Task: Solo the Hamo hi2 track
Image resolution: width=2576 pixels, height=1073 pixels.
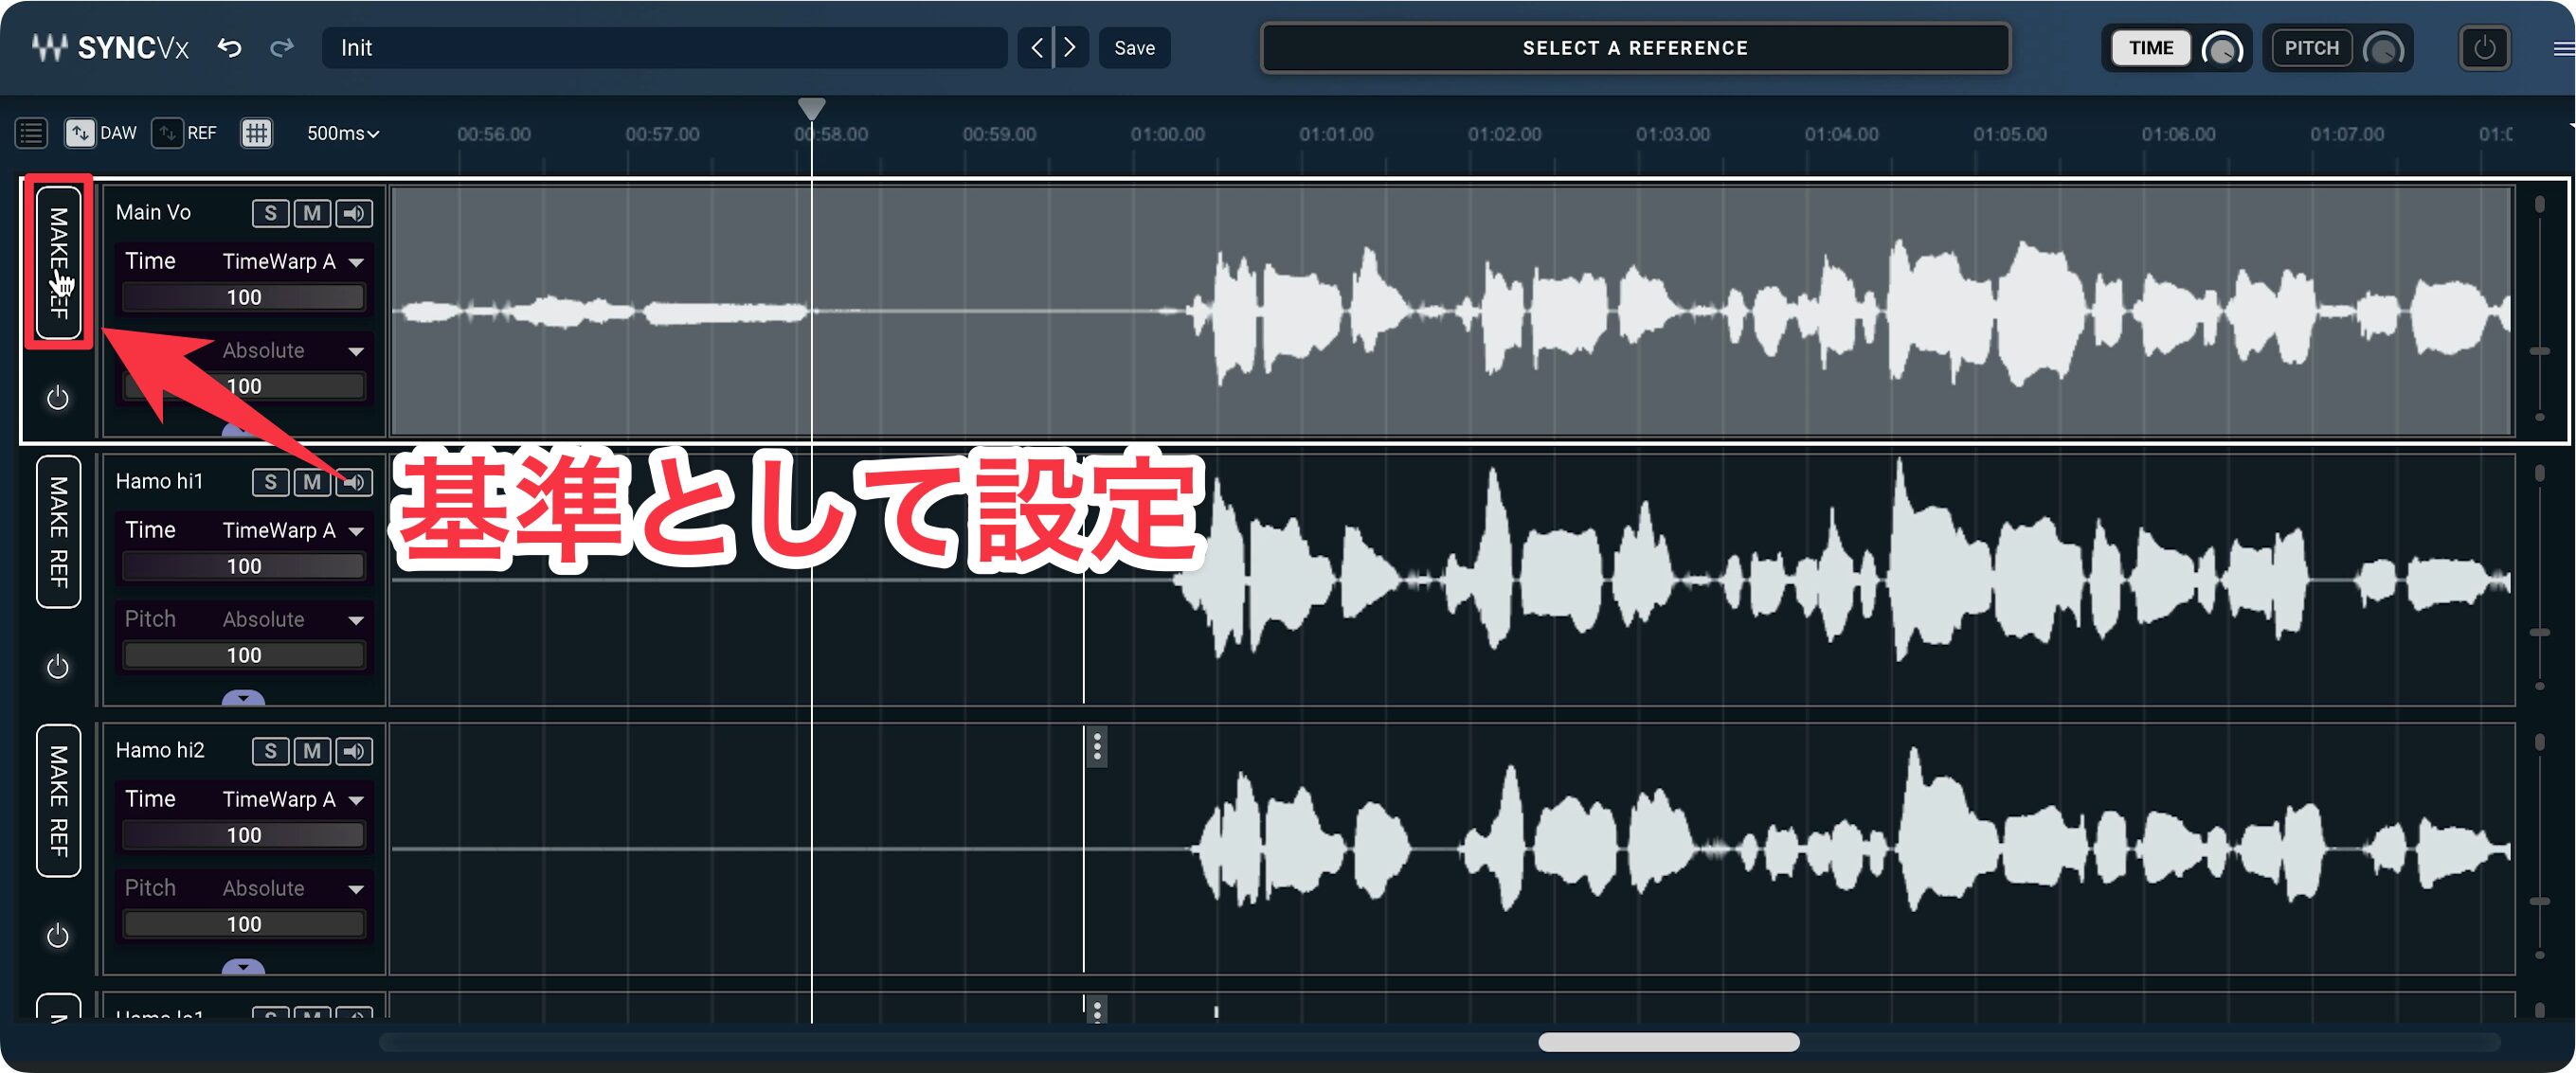Action: 270,751
